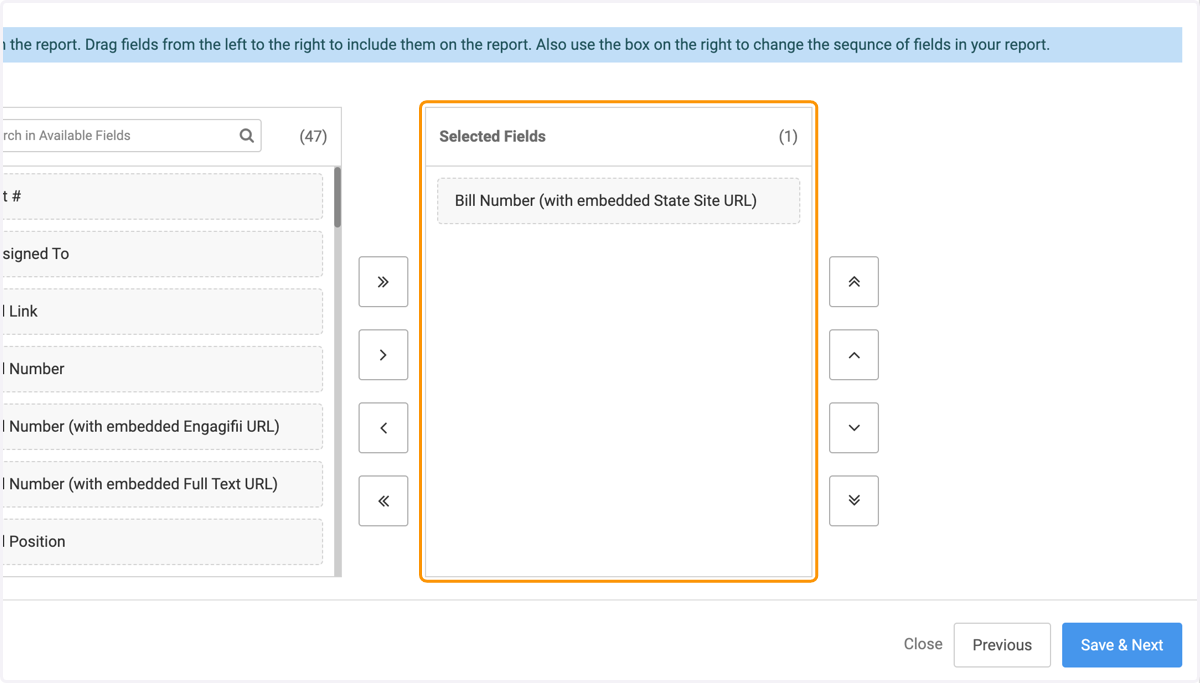Select the Link available field

162,312
